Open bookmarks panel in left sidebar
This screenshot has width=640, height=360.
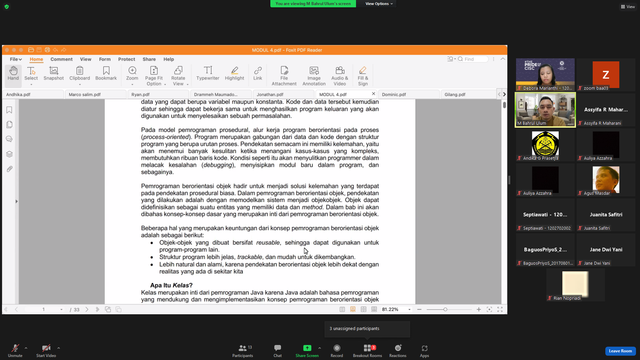[x=9, y=110]
